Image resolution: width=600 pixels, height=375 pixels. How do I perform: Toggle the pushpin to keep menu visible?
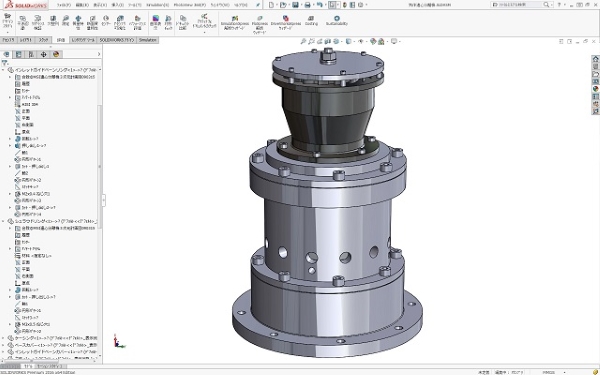click(258, 5)
